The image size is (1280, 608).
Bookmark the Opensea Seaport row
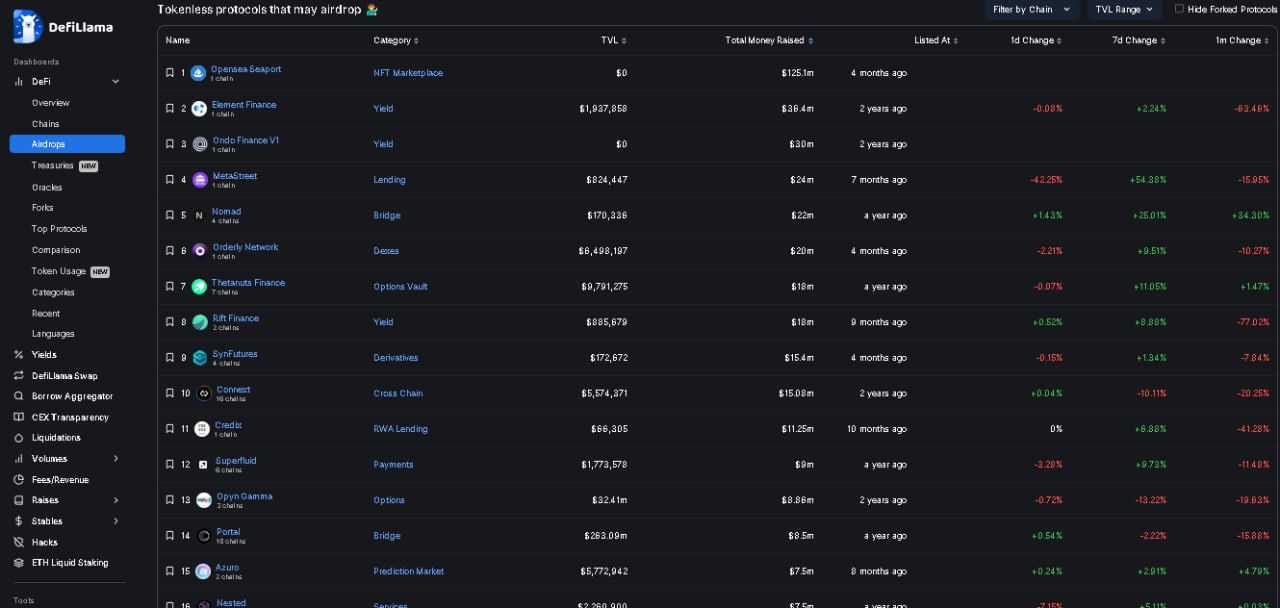170,73
